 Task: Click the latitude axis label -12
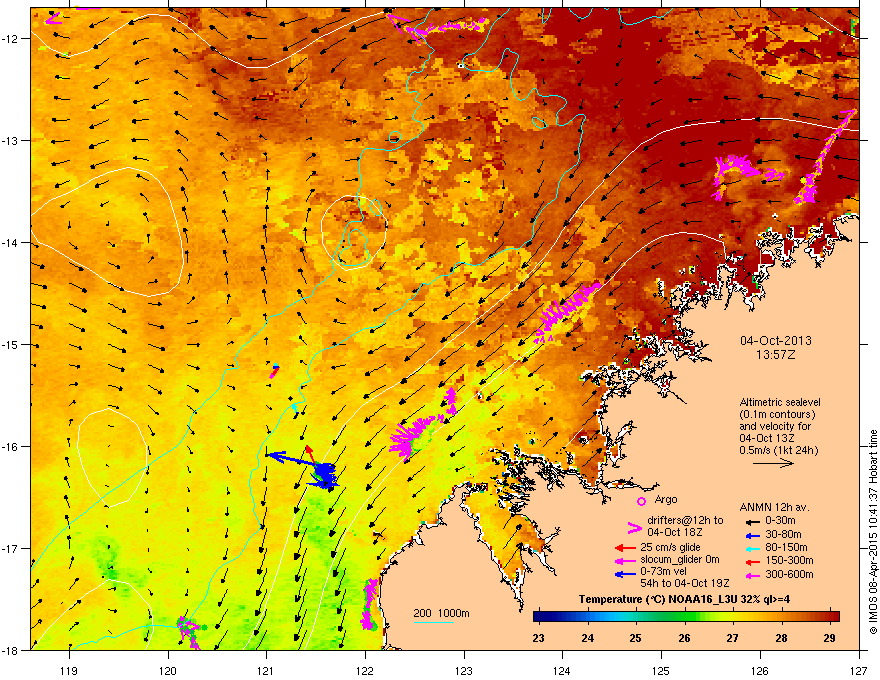click(11, 39)
